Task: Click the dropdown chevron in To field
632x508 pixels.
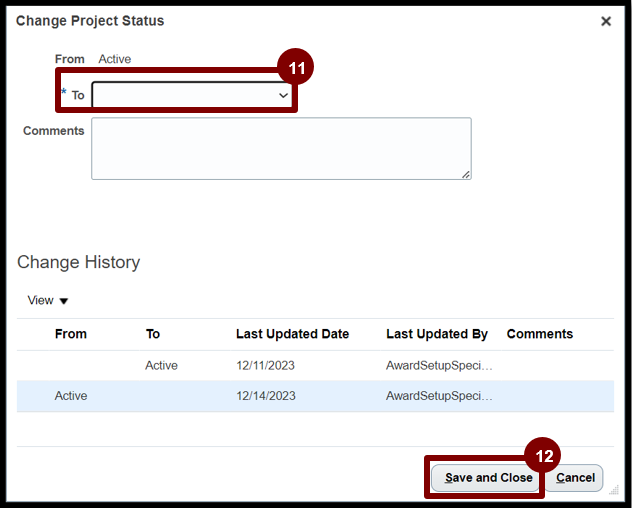Action: [283, 96]
